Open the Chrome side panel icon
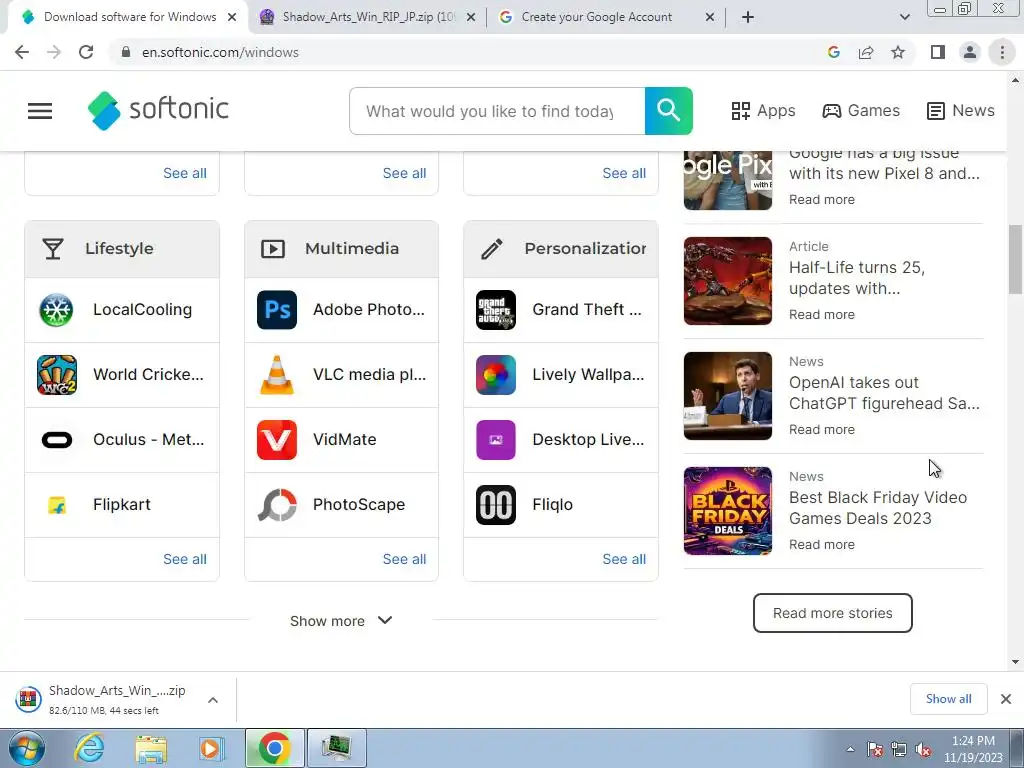This screenshot has width=1024, height=768. pyautogui.click(x=938, y=52)
